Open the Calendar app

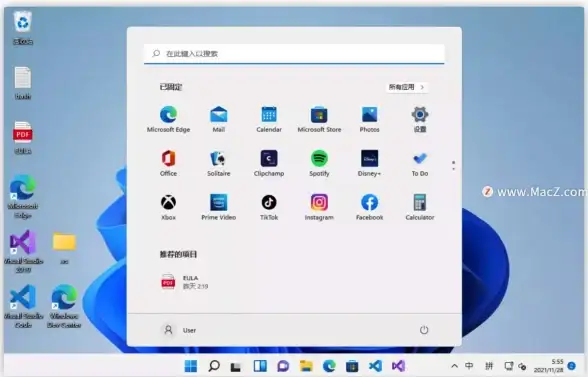click(x=269, y=119)
